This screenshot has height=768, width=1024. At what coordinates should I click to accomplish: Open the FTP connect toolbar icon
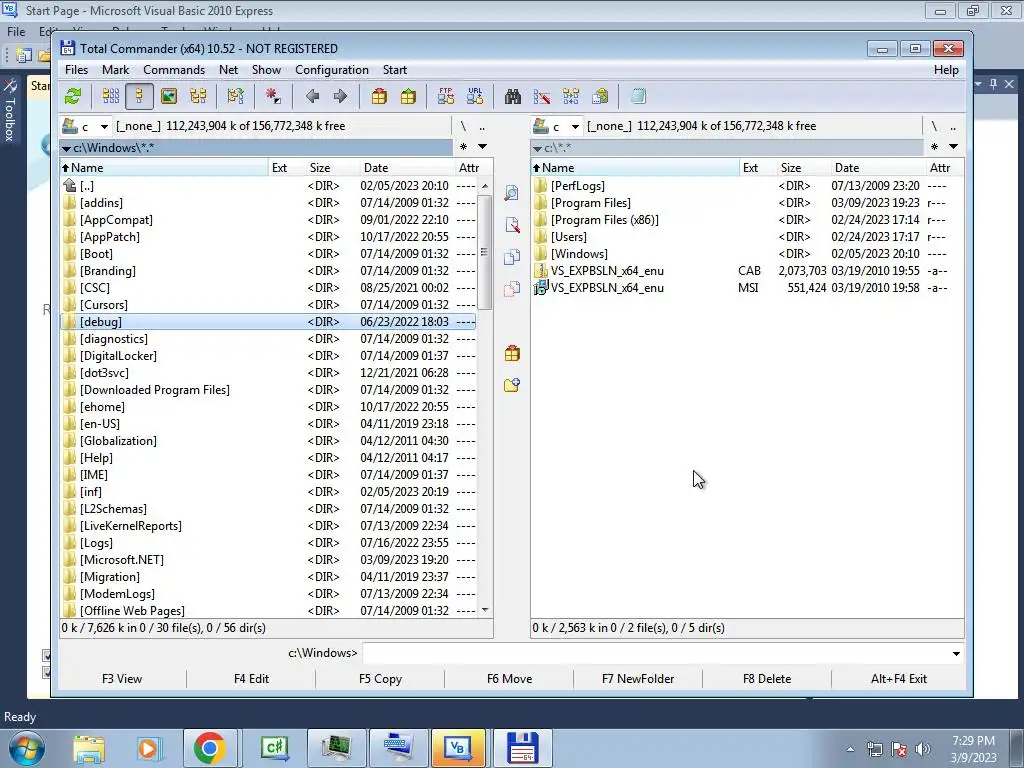pyautogui.click(x=446, y=97)
